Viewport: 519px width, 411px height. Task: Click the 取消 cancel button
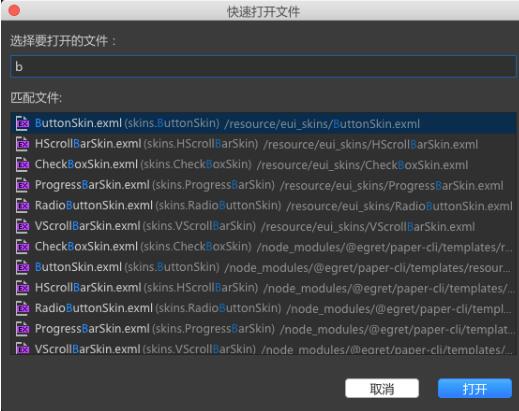(x=382, y=388)
